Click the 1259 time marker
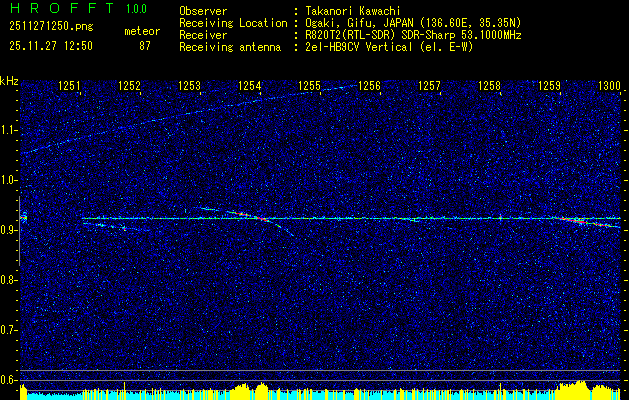The width and height of the screenshot is (629, 400). (549, 85)
